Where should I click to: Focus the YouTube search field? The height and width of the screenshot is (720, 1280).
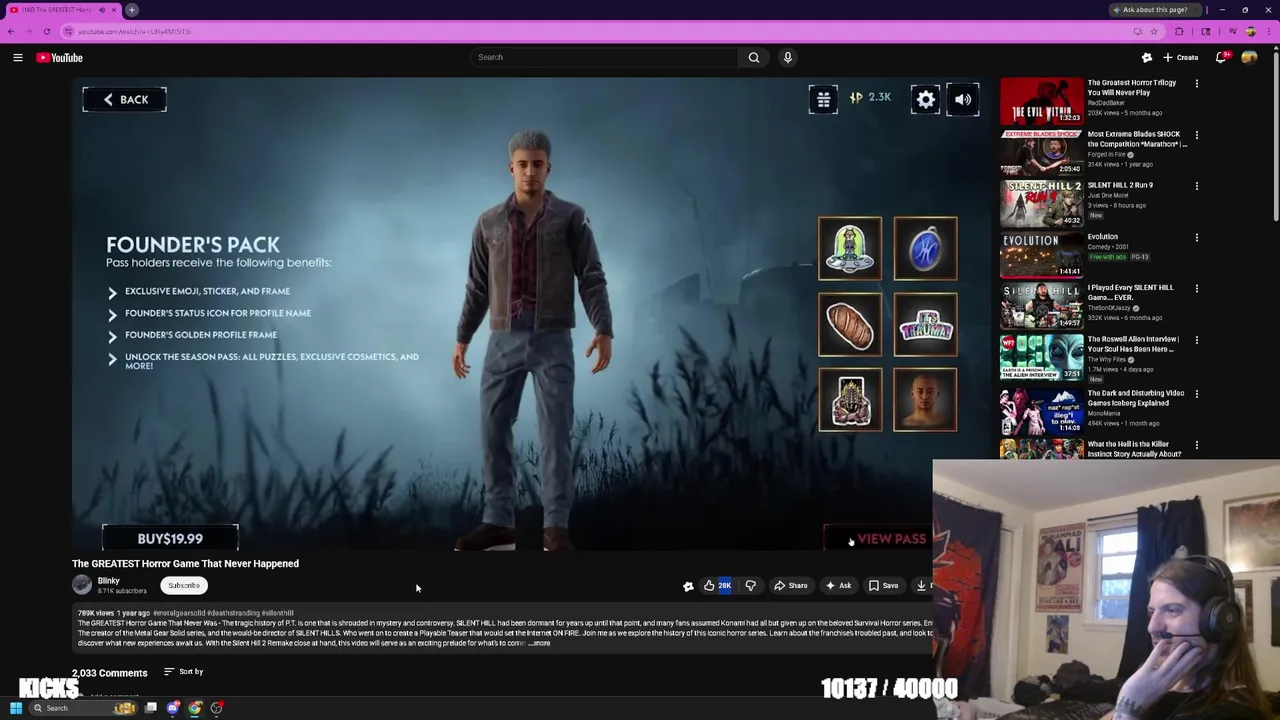605,57
